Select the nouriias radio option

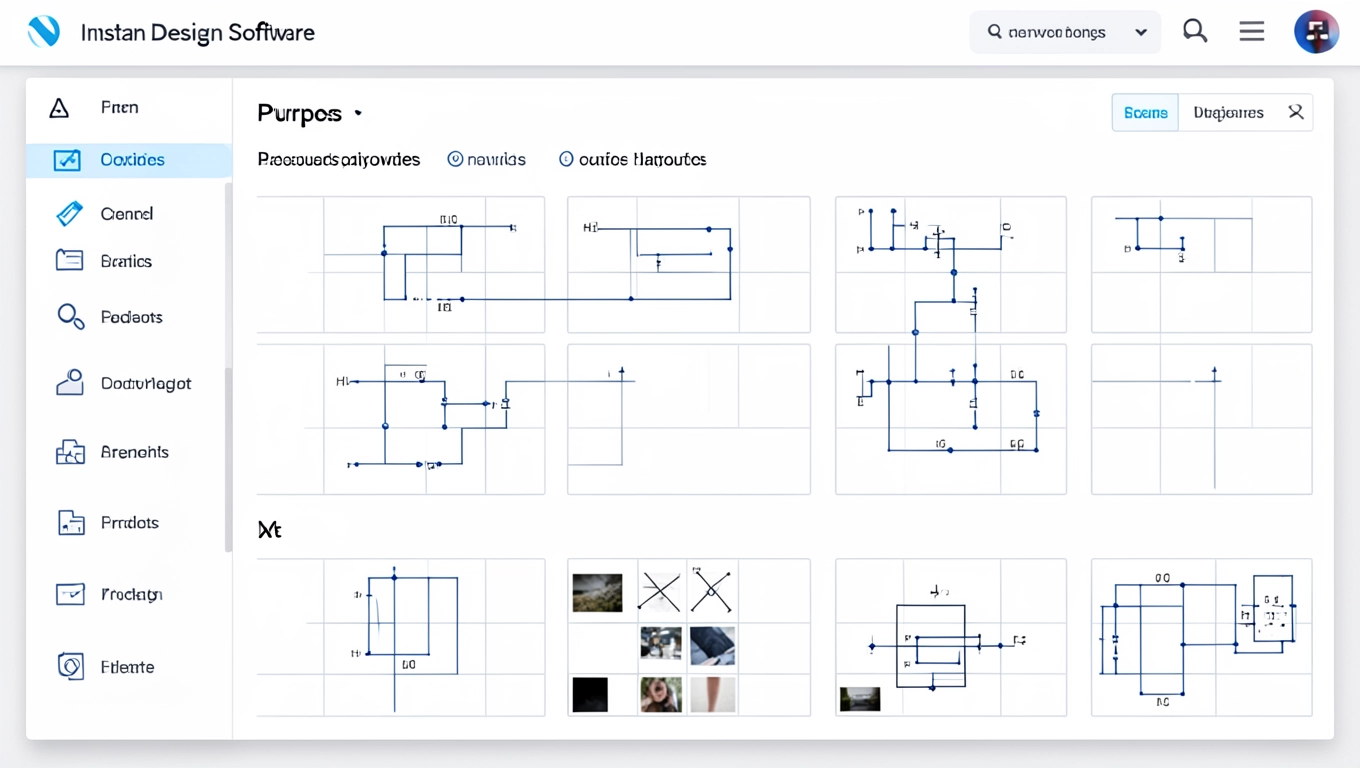tap(455, 159)
